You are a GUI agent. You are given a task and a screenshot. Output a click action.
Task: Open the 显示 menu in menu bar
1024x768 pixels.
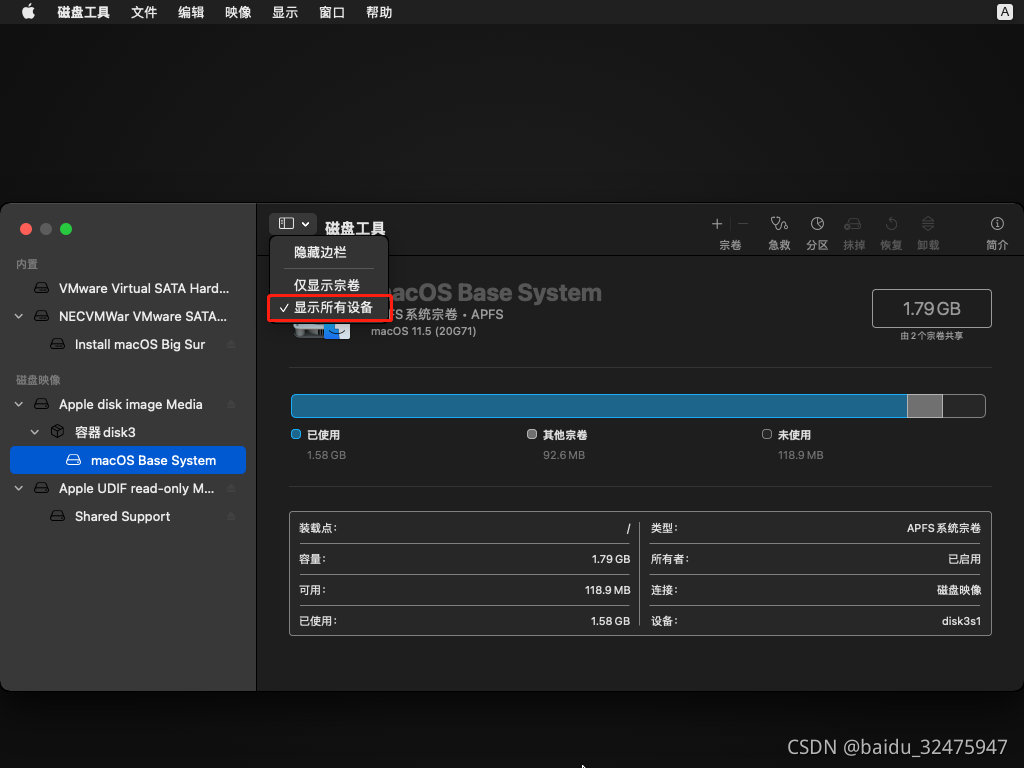coord(285,12)
